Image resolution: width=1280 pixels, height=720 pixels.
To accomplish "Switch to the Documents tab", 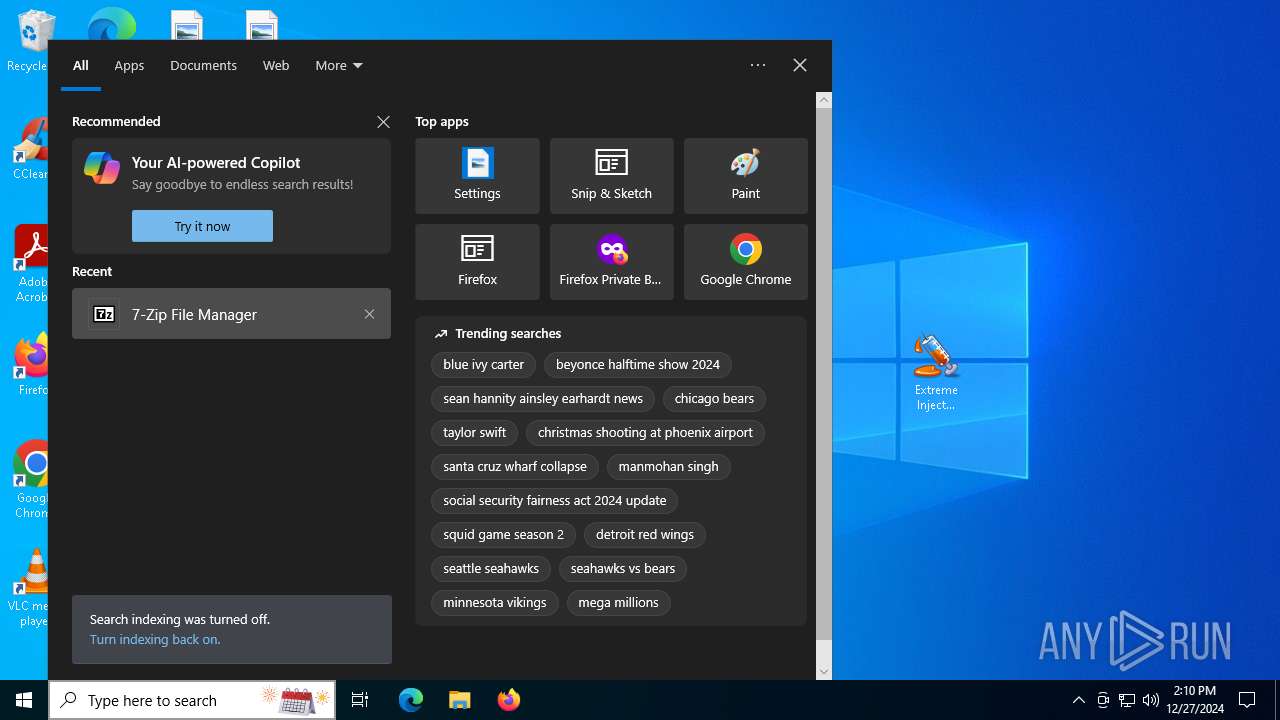I will (203, 65).
